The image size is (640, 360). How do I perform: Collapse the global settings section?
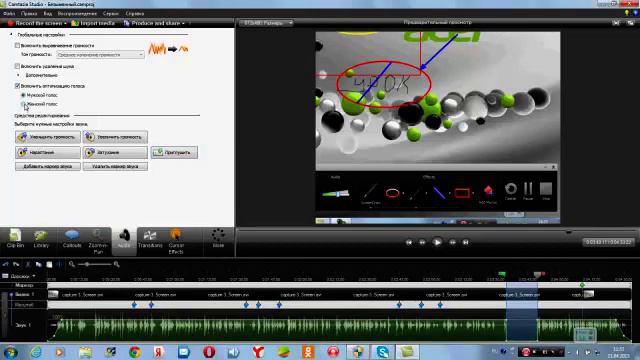11,35
